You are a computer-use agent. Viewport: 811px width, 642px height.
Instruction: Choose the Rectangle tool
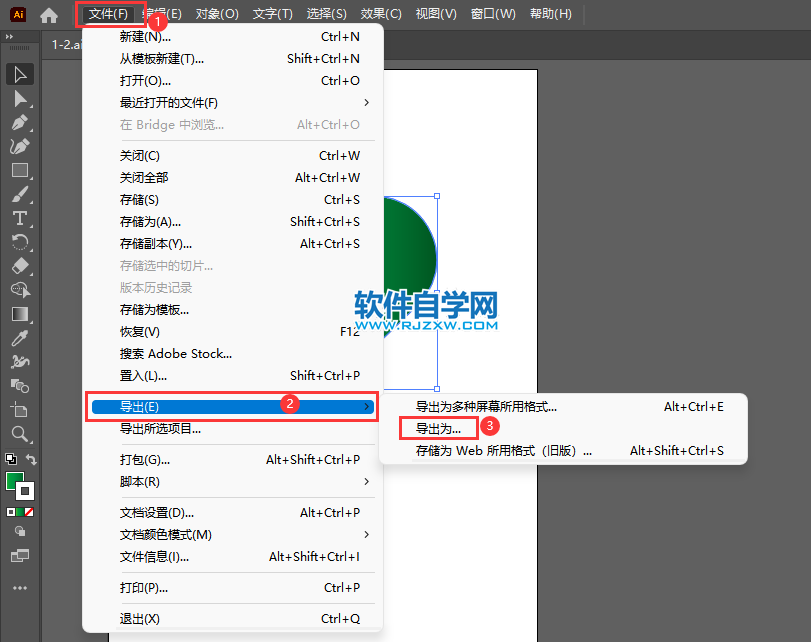click(18, 170)
